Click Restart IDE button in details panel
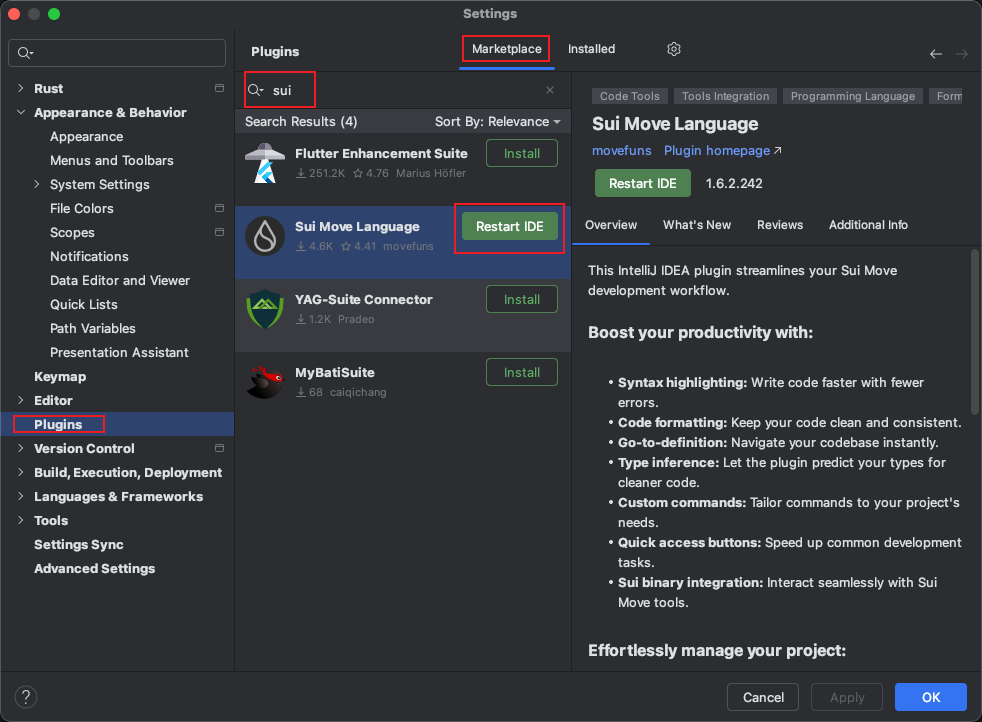 tap(643, 183)
